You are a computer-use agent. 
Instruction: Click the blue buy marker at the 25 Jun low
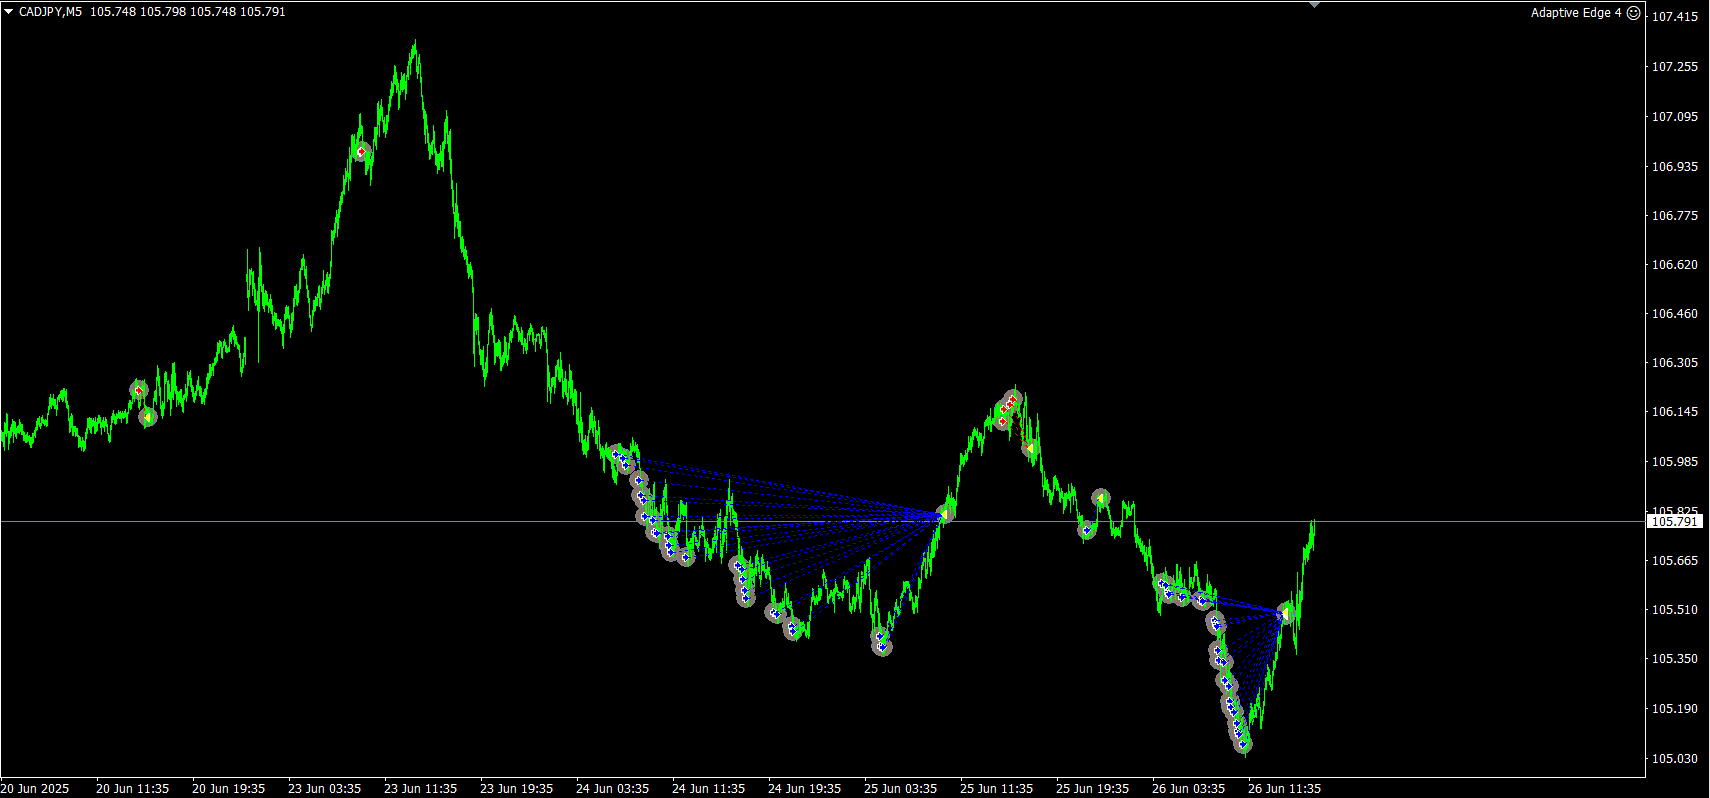pos(881,647)
